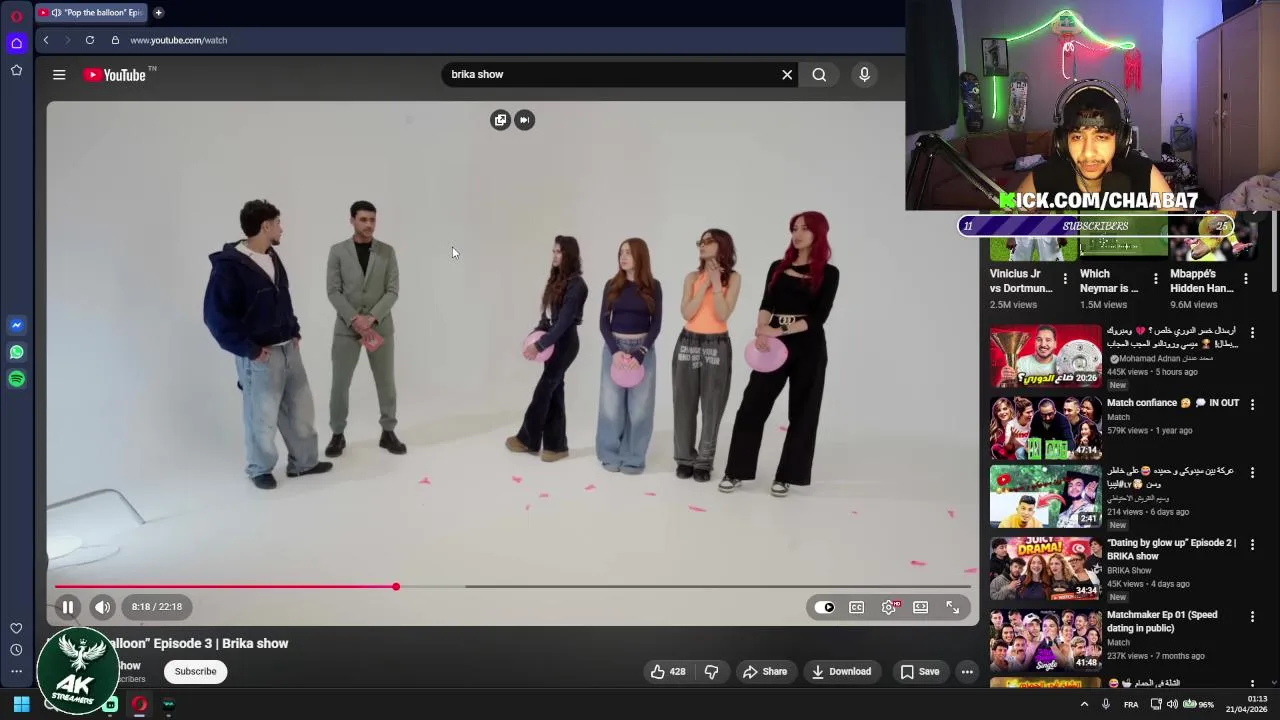Click the video overlay skip-forward icon
The height and width of the screenshot is (720, 1280).
tap(524, 120)
